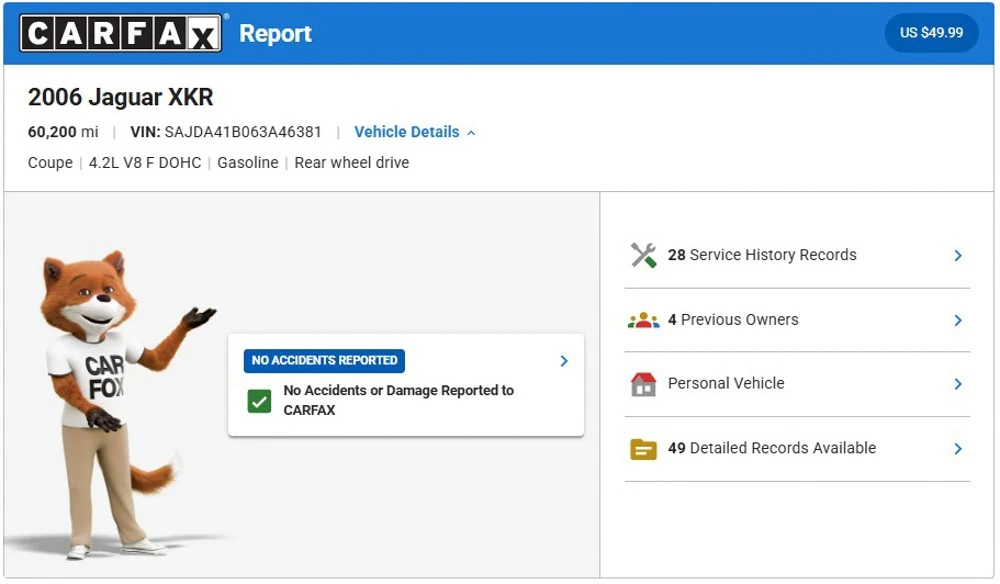Click the VIN SAJDA41B063A46381 text
The image size is (1000, 584).
226,132
